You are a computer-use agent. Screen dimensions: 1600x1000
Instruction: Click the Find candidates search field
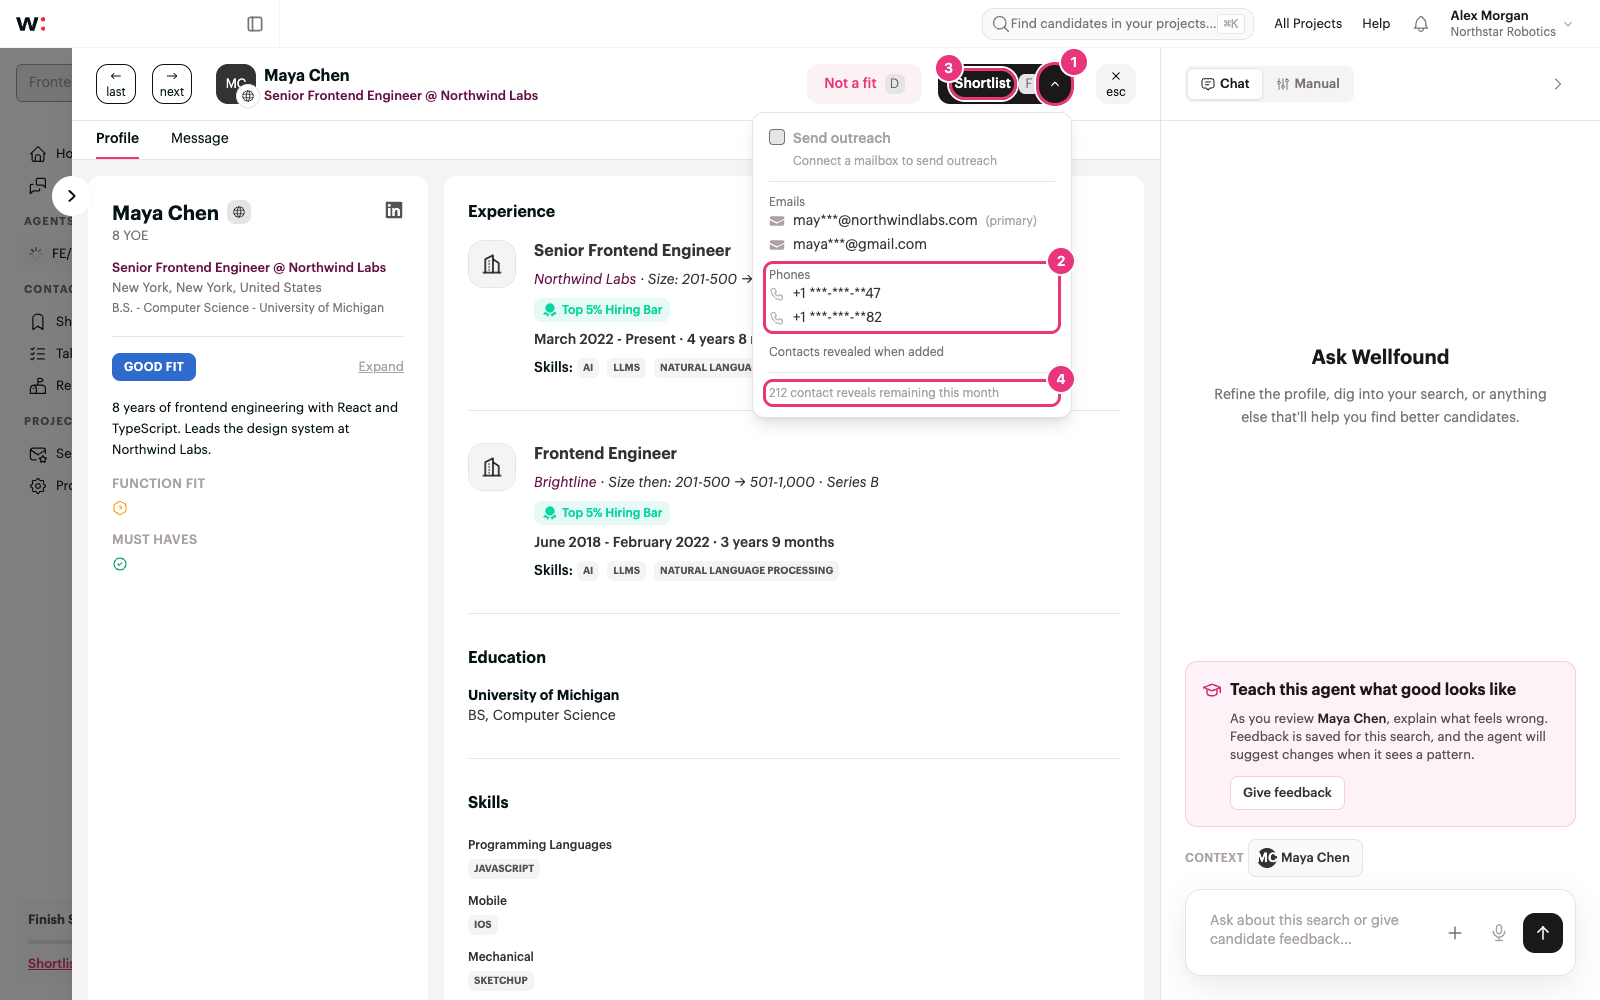[x=1118, y=24]
